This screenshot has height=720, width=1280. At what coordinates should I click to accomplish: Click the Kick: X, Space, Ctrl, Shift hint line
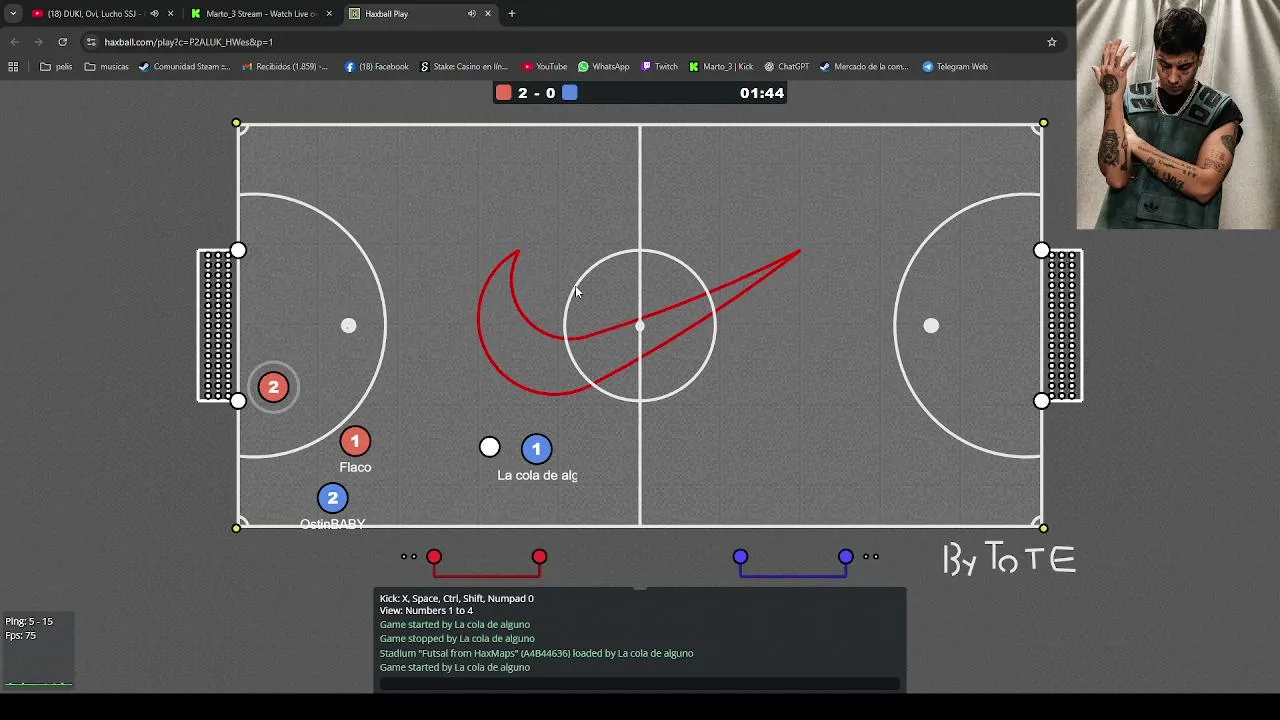[456, 598]
